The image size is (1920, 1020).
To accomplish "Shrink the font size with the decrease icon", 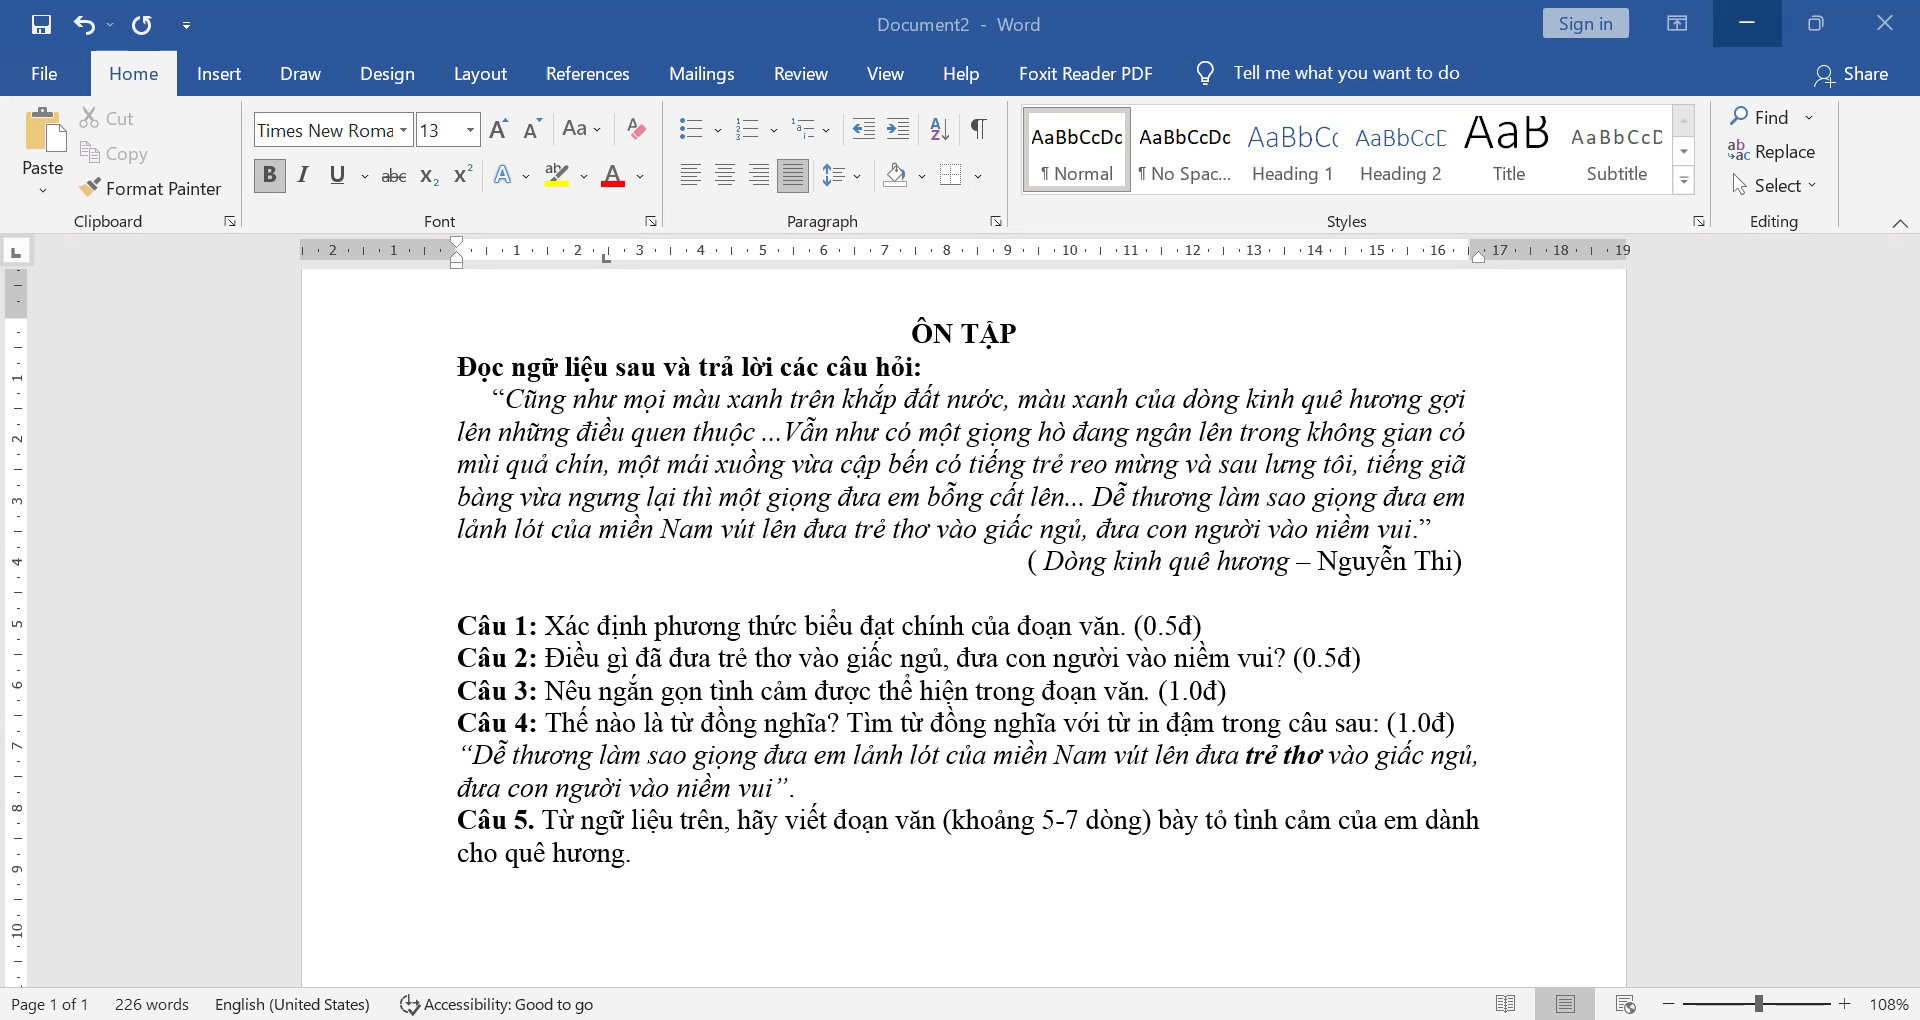I will coord(532,130).
